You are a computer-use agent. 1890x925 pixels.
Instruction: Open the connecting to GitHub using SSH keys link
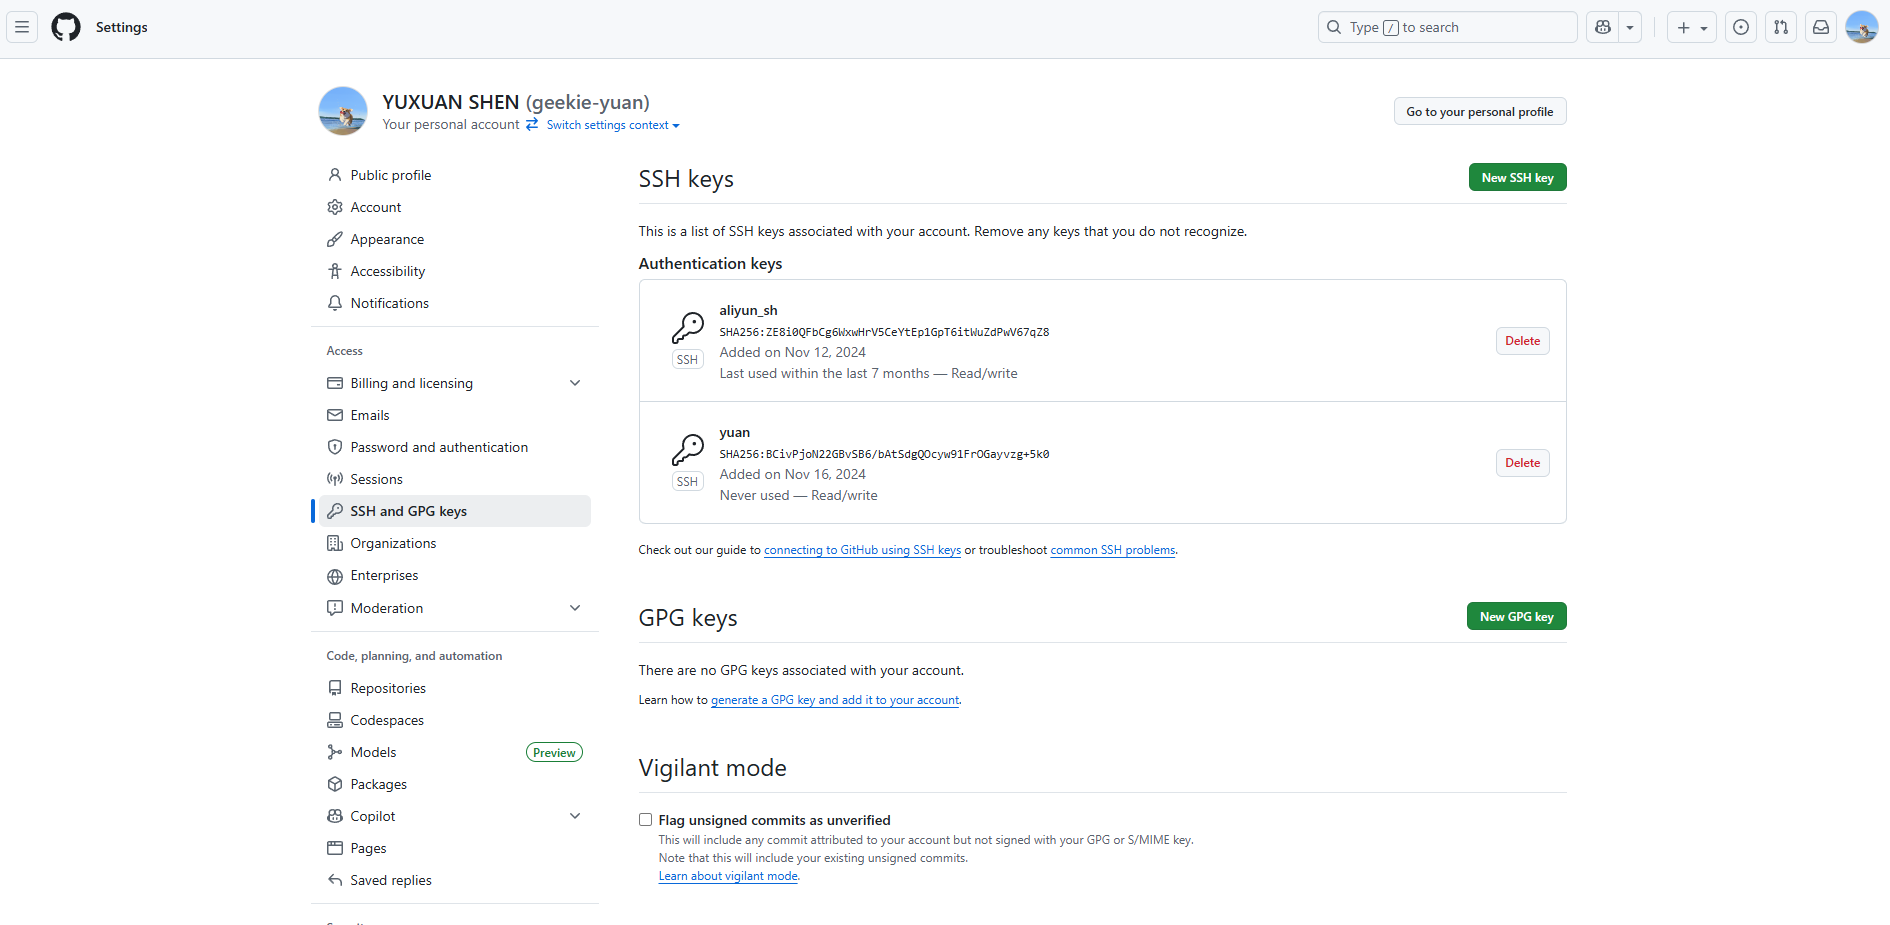[862, 550]
